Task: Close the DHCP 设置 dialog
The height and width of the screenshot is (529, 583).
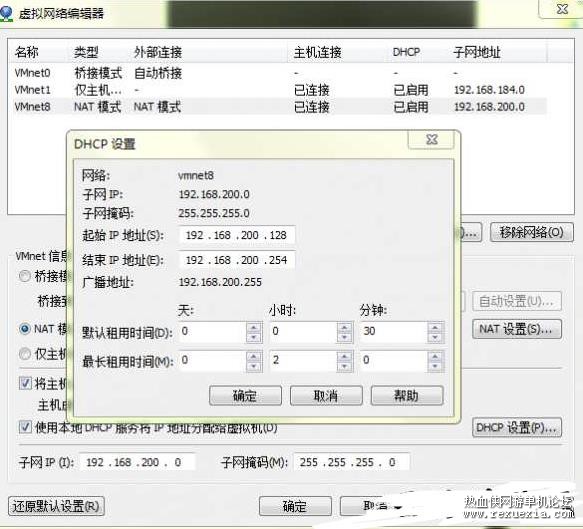Action: pyautogui.click(x=431, y=140)
